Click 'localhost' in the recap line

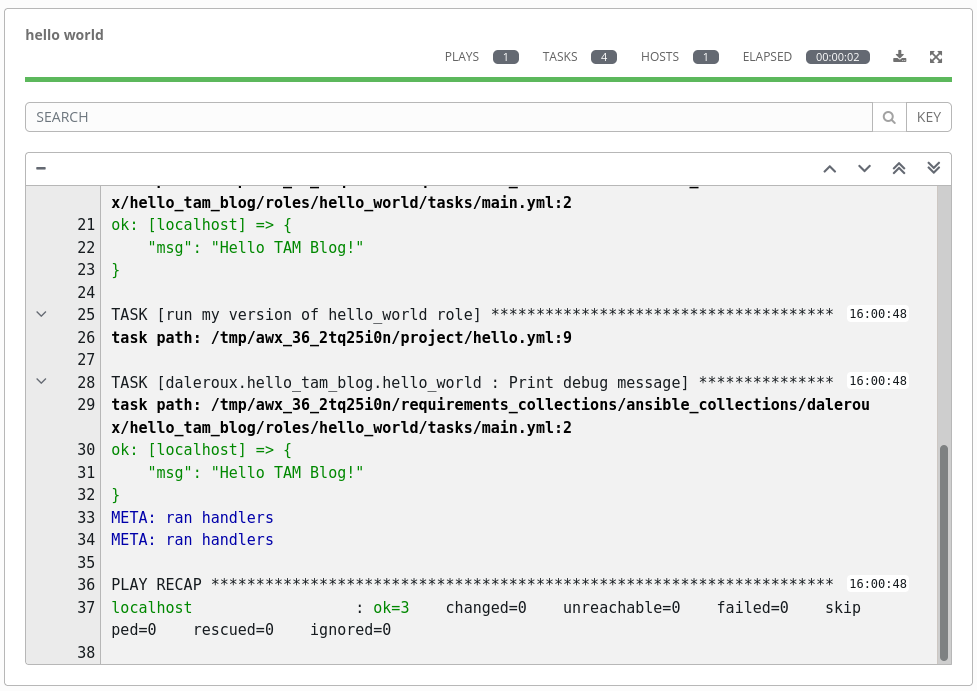151,608
